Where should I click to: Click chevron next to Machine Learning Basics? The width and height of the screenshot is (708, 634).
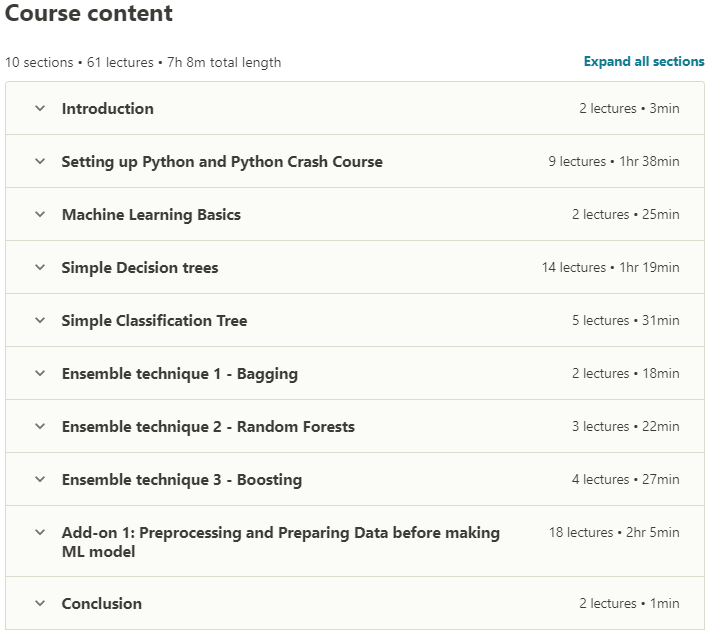tap(40, 215)
